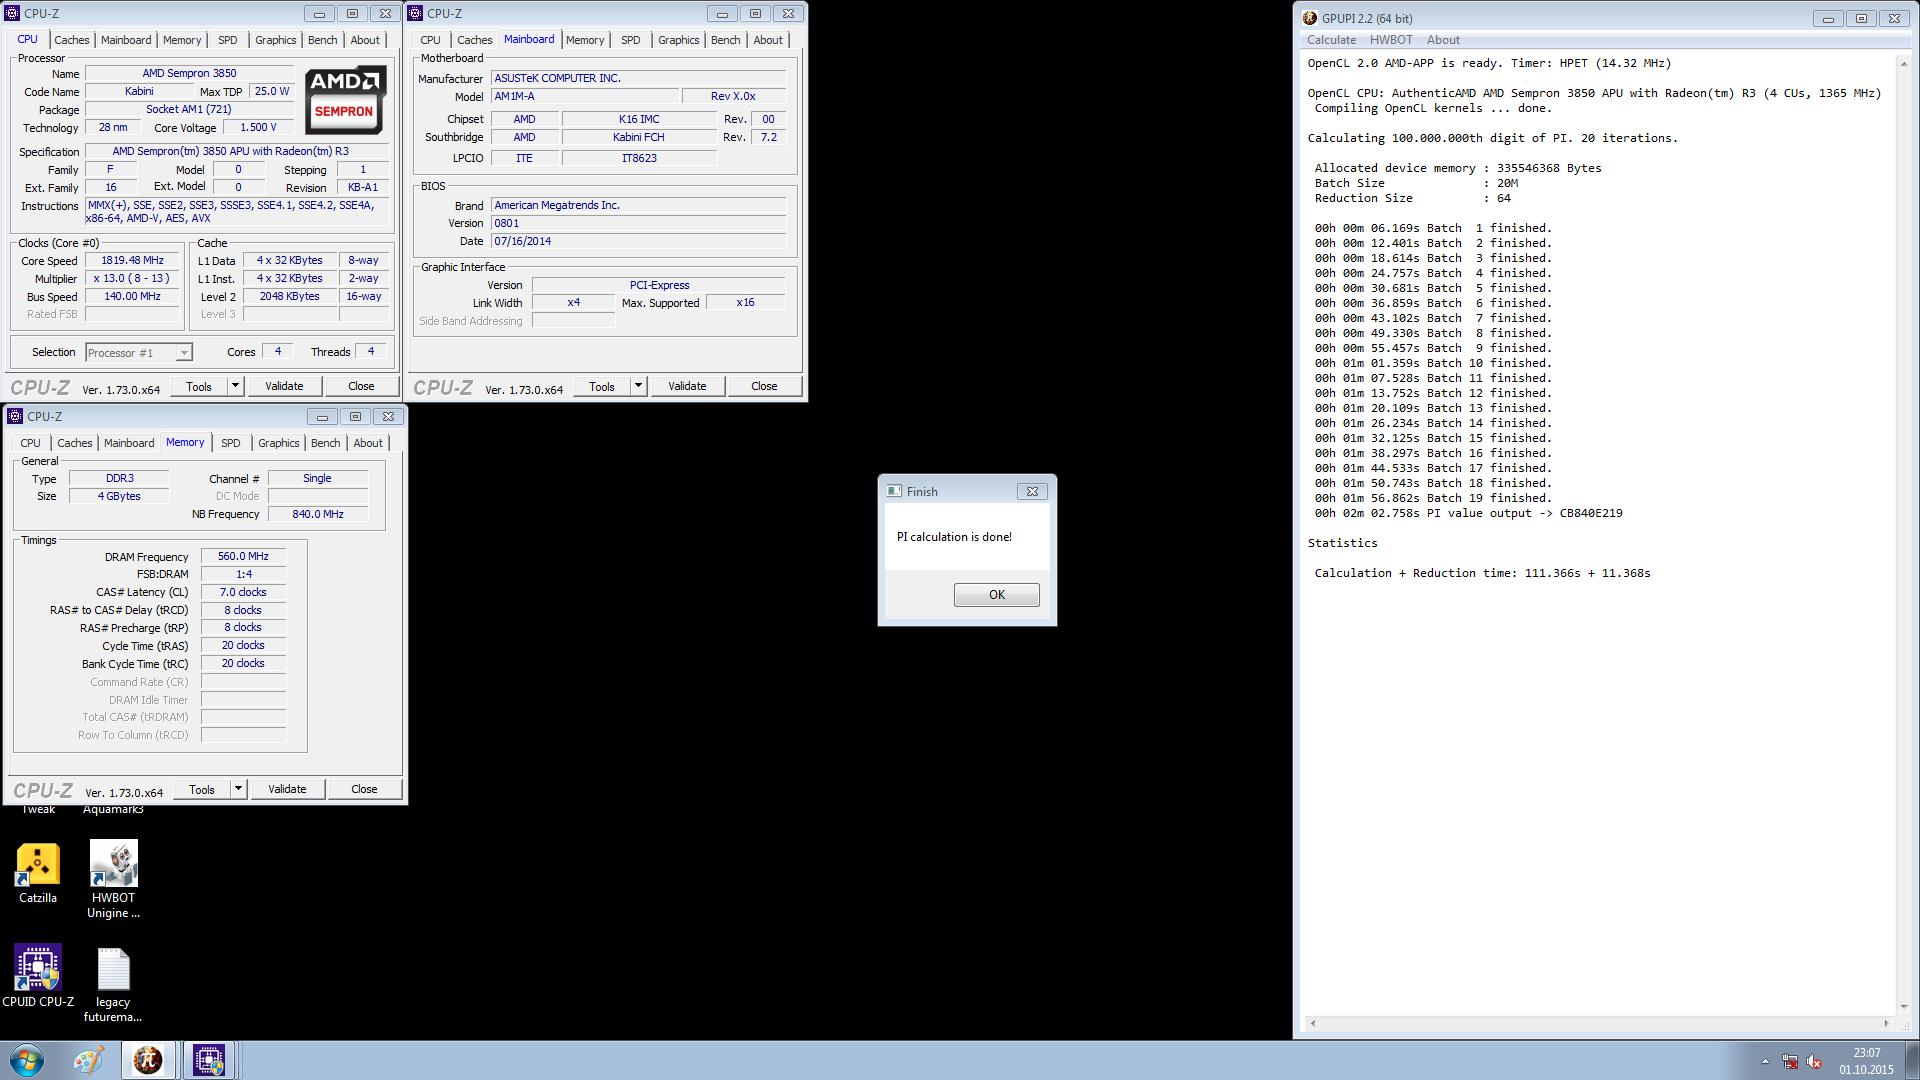The image size is (1920, 1080).
Task: Click Close button in Memory window
Action: [364, 789]
